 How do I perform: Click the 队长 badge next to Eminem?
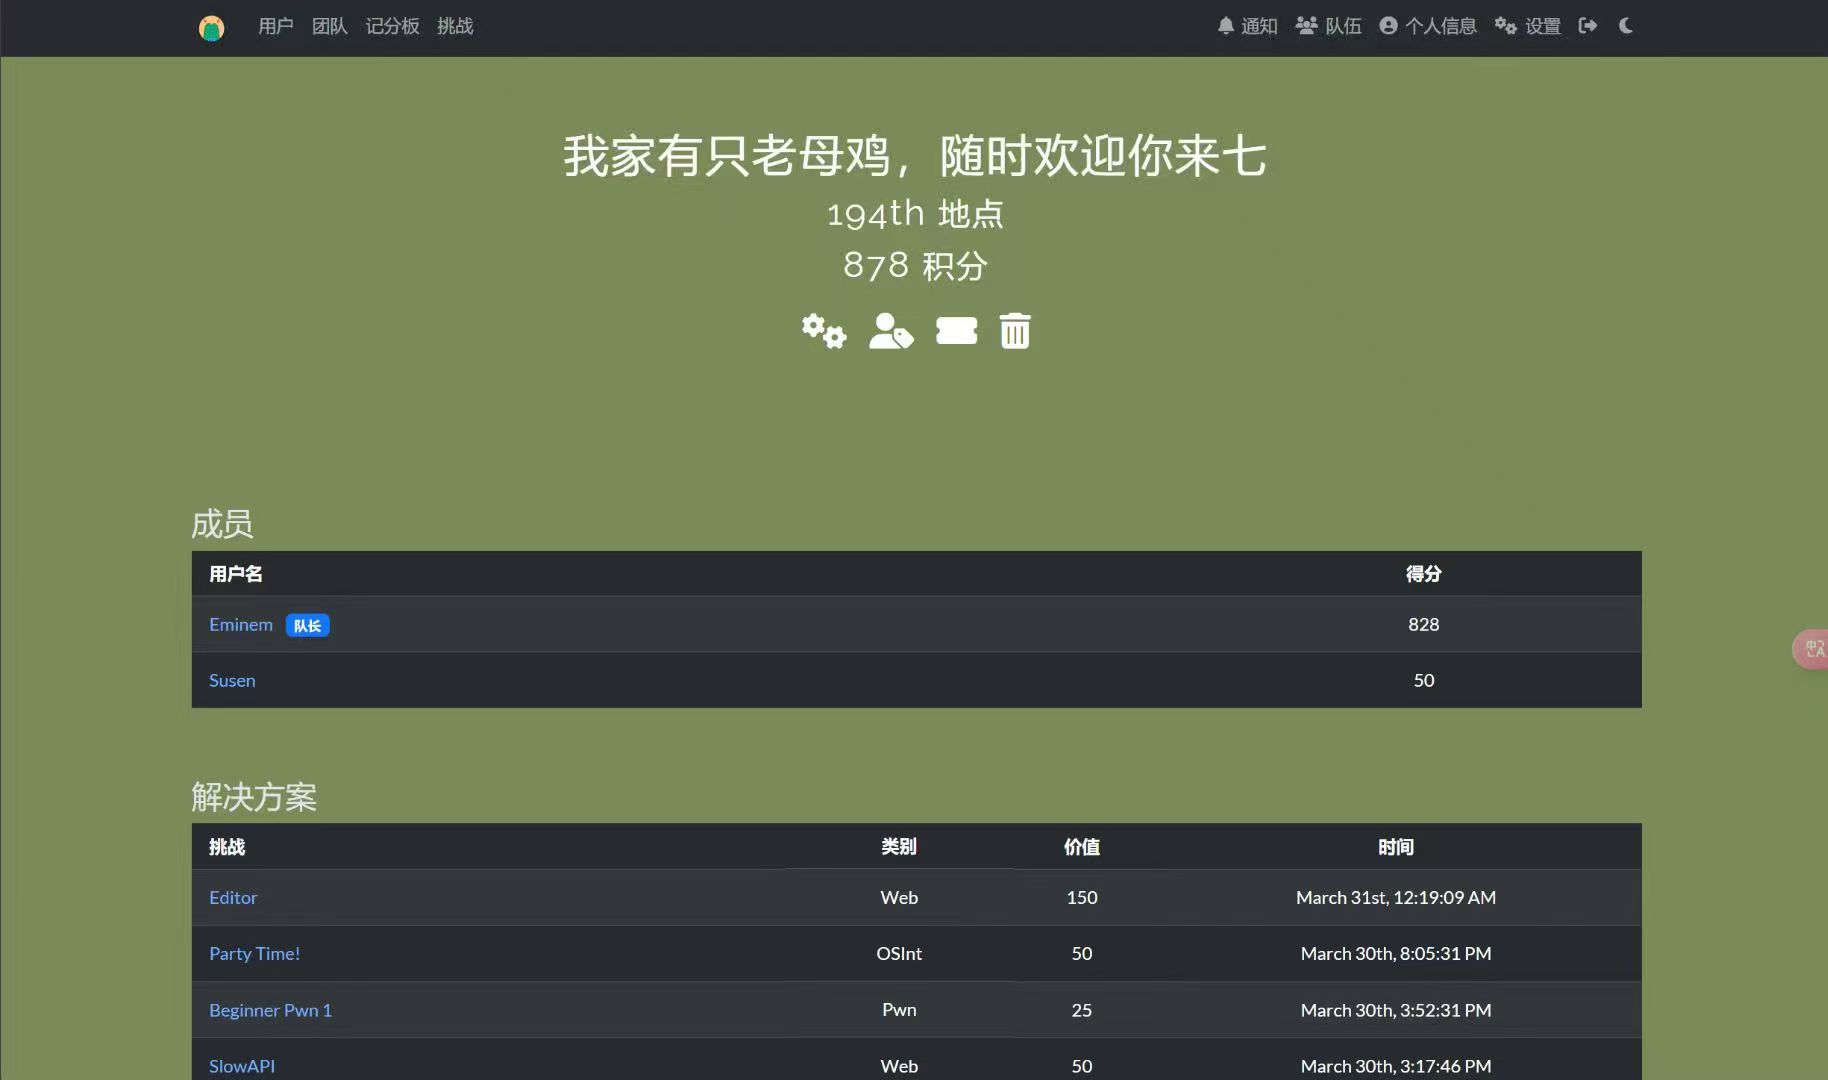click(307, 624)
